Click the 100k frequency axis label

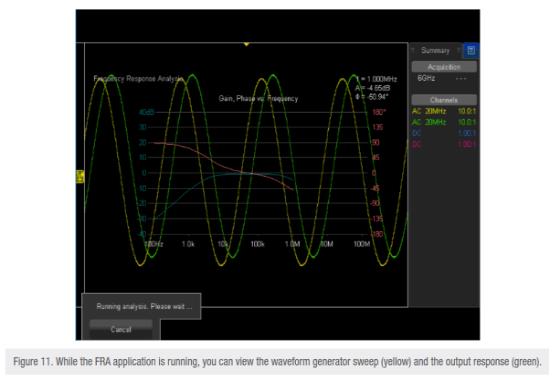click(257, 244)
